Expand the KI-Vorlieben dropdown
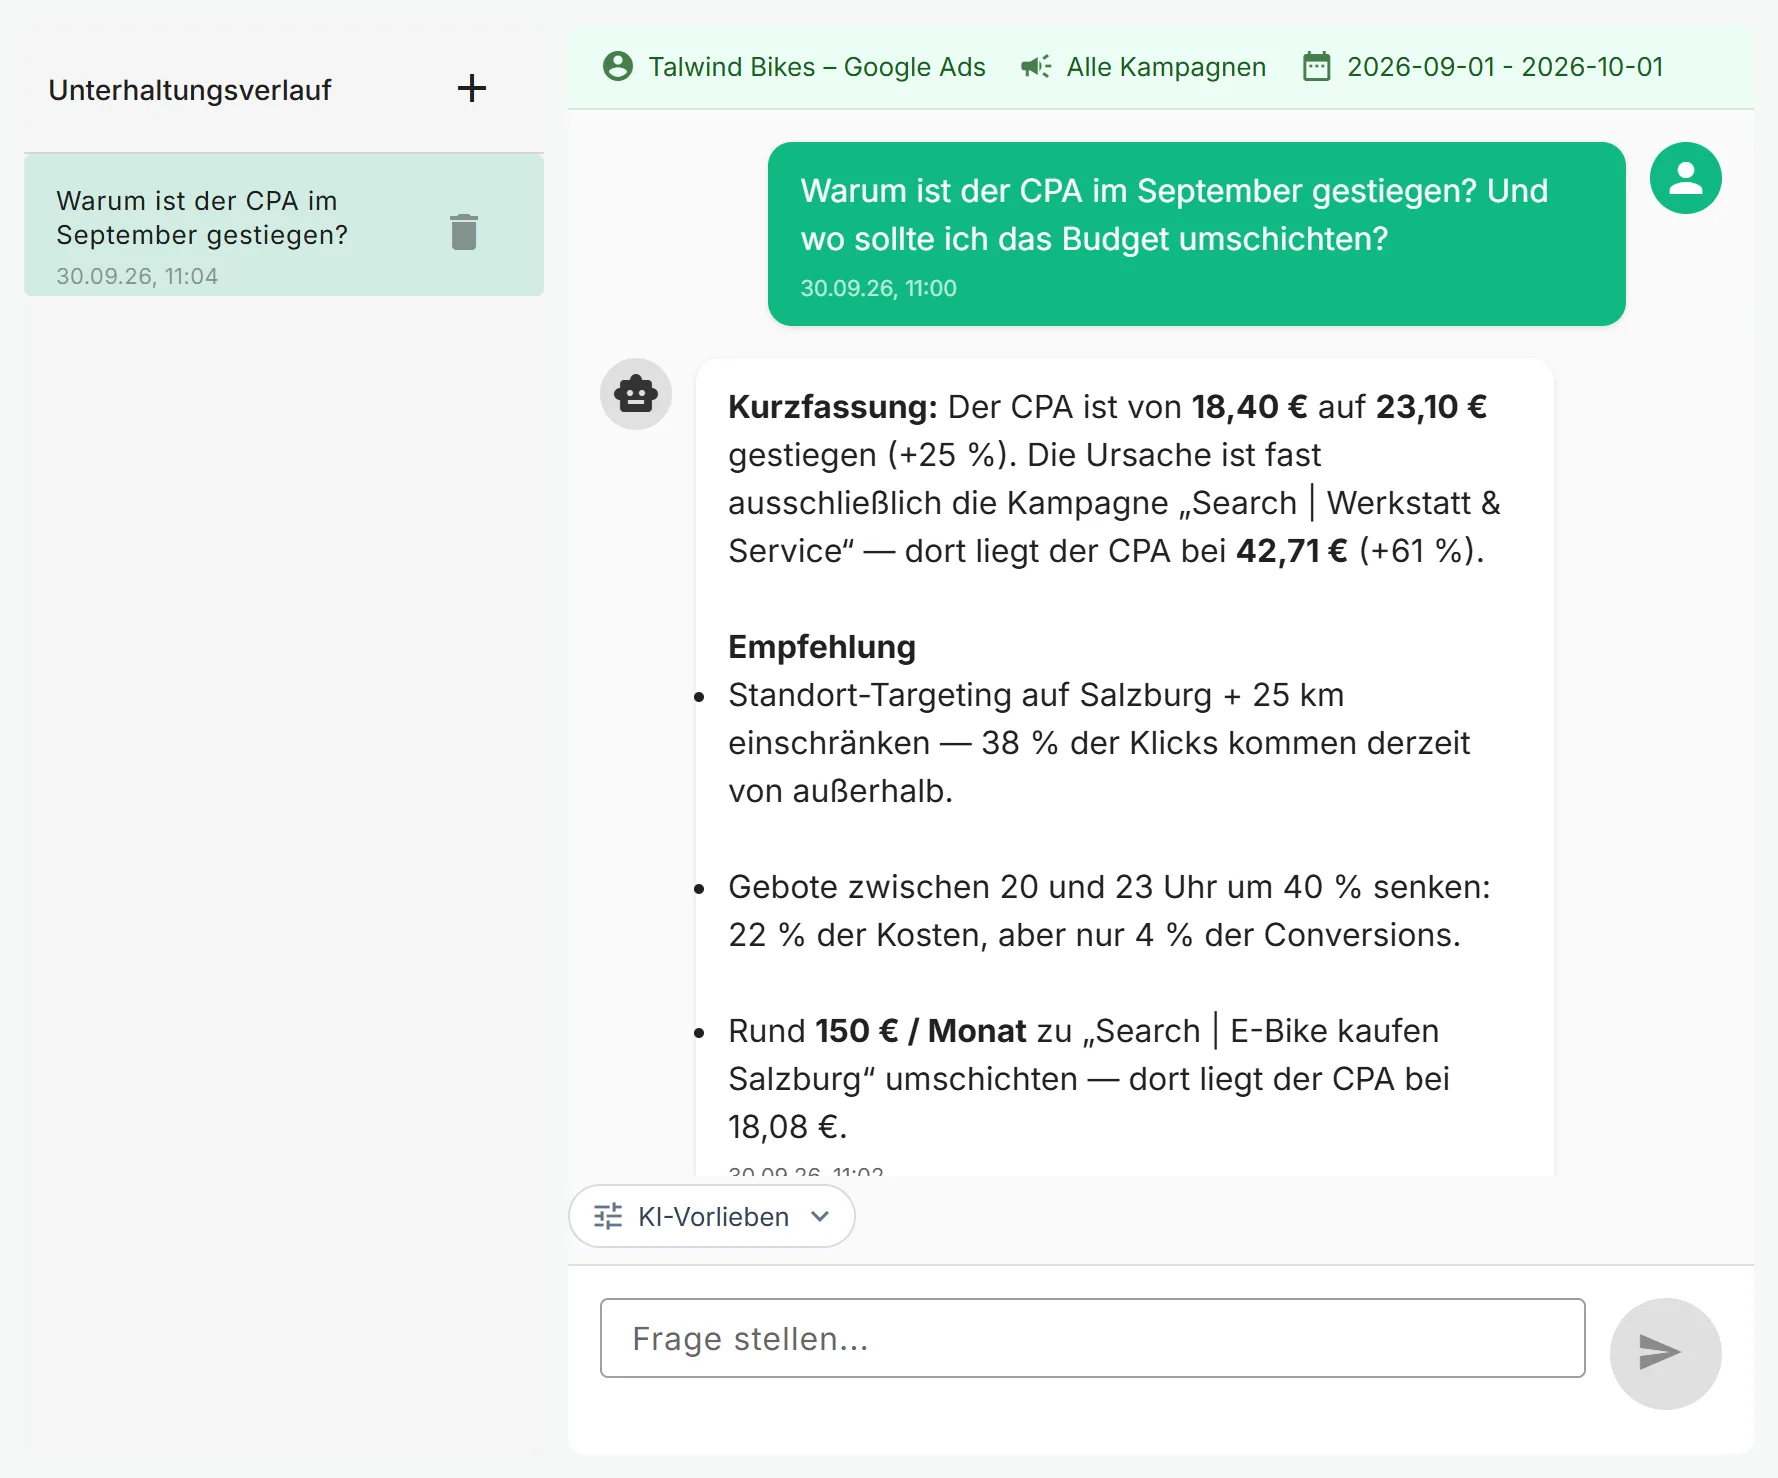Viewport: 1778px width, 1478px height. (x=711, y=1216)
